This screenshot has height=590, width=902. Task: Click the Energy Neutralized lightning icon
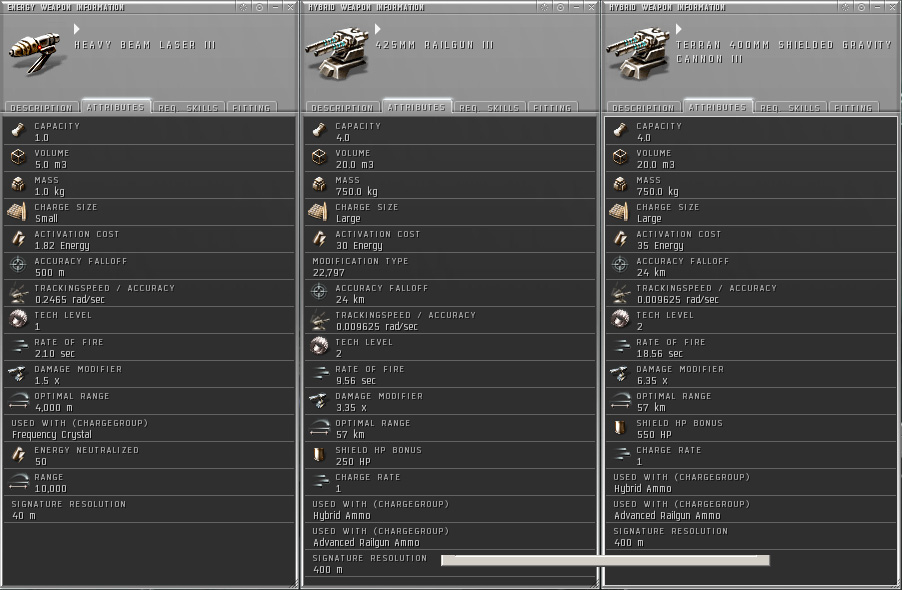click(x=18, y=455)
